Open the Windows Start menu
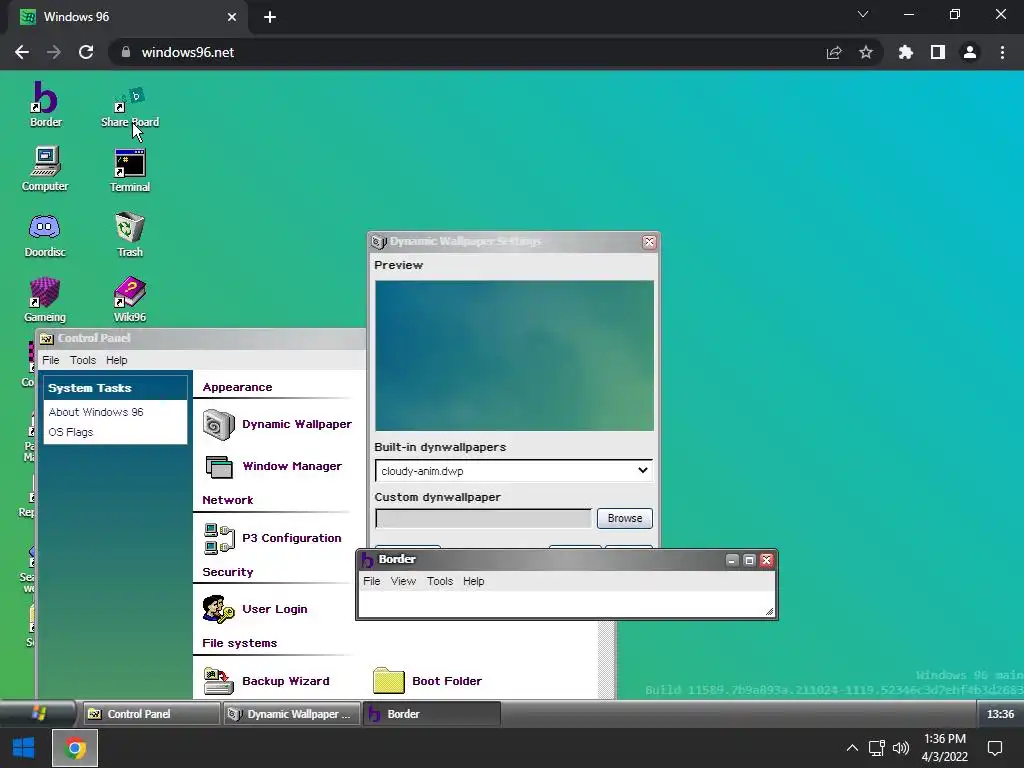The height and width of the screenshot is (768, 1024). click(24, 748)
